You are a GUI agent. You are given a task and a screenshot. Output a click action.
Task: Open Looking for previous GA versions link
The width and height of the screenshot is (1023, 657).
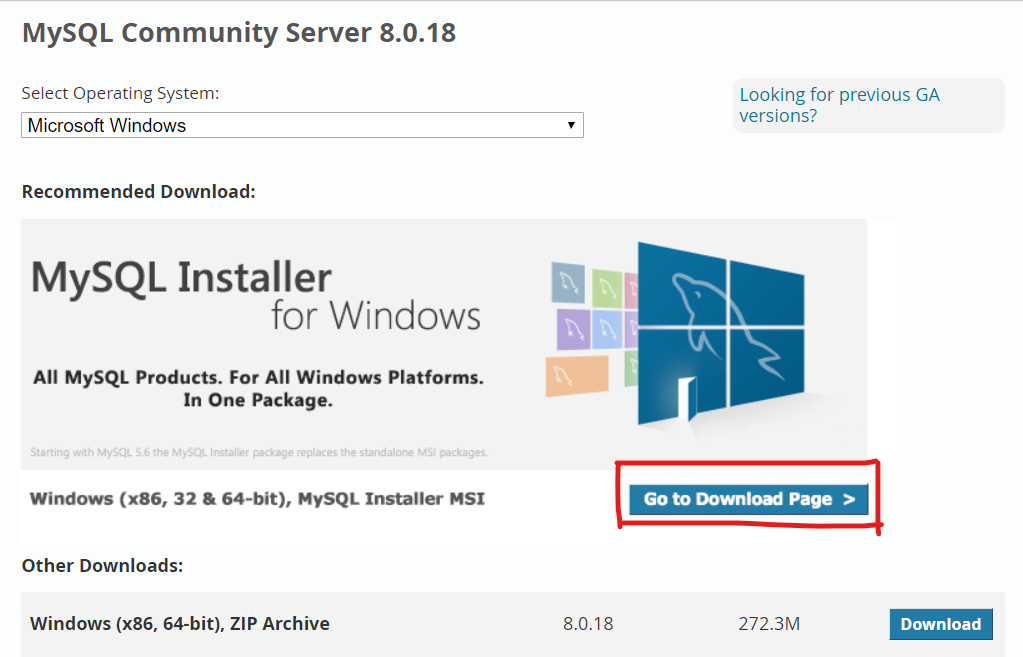[x=839, y=105]
